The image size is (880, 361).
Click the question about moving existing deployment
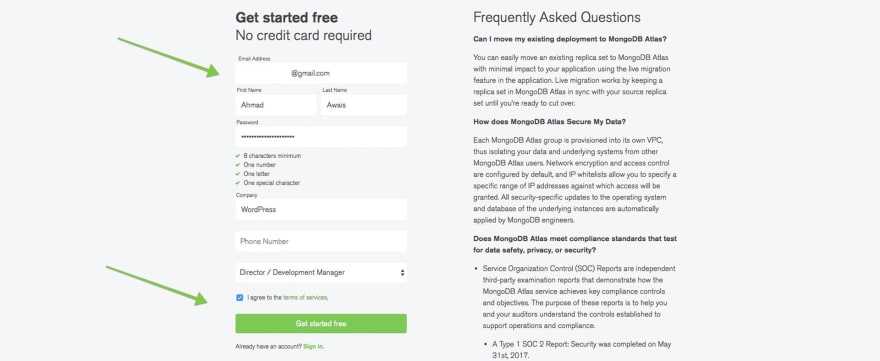coord(570,39)
